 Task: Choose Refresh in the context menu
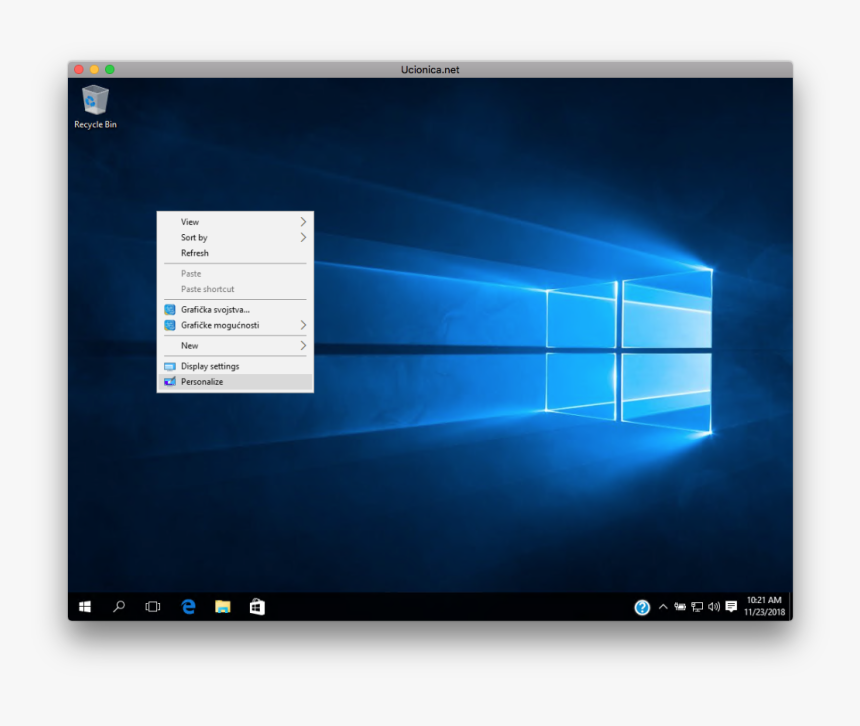tap(235, 253)
